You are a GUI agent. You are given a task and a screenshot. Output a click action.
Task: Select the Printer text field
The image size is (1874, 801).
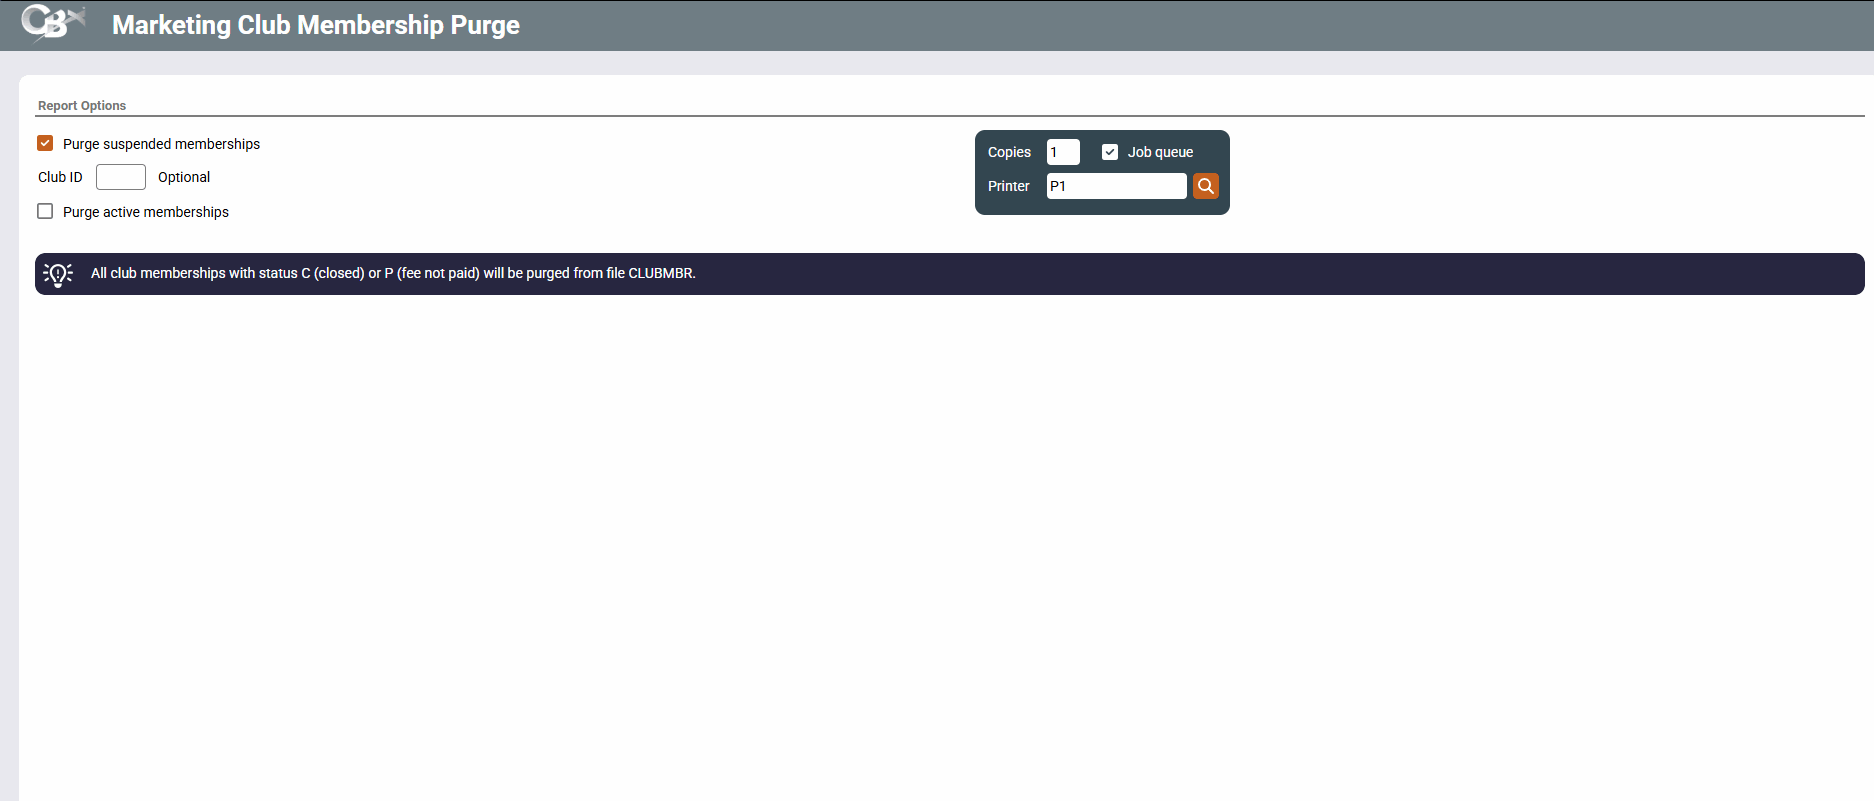pos(1115,186)
